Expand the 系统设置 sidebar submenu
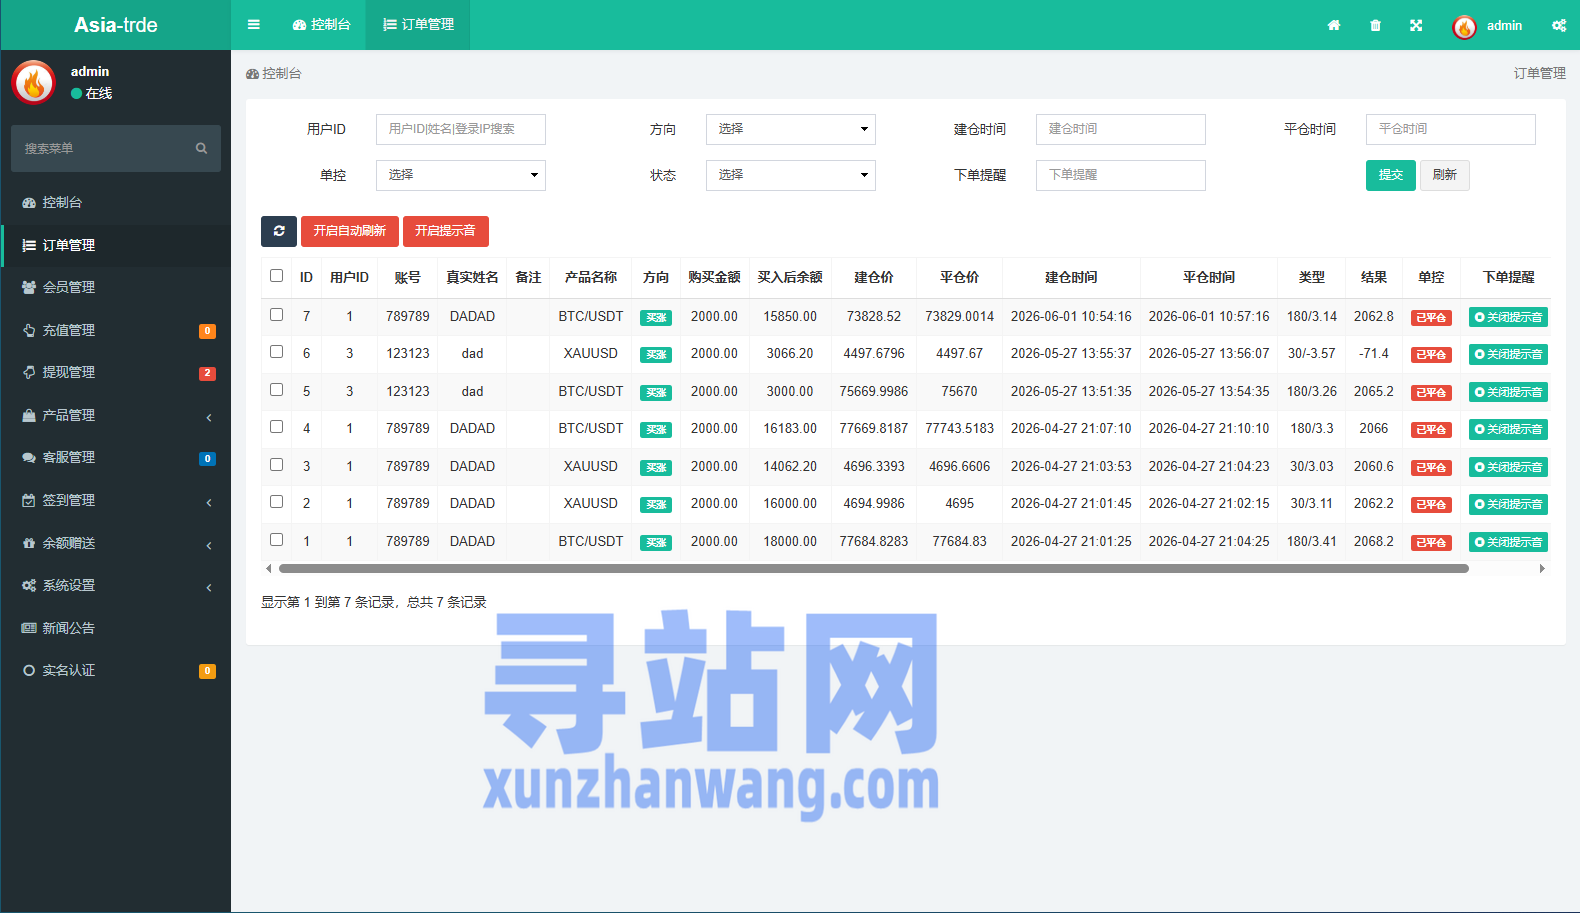The width and height of the screenshot is (1580, 913). point(116,585)
